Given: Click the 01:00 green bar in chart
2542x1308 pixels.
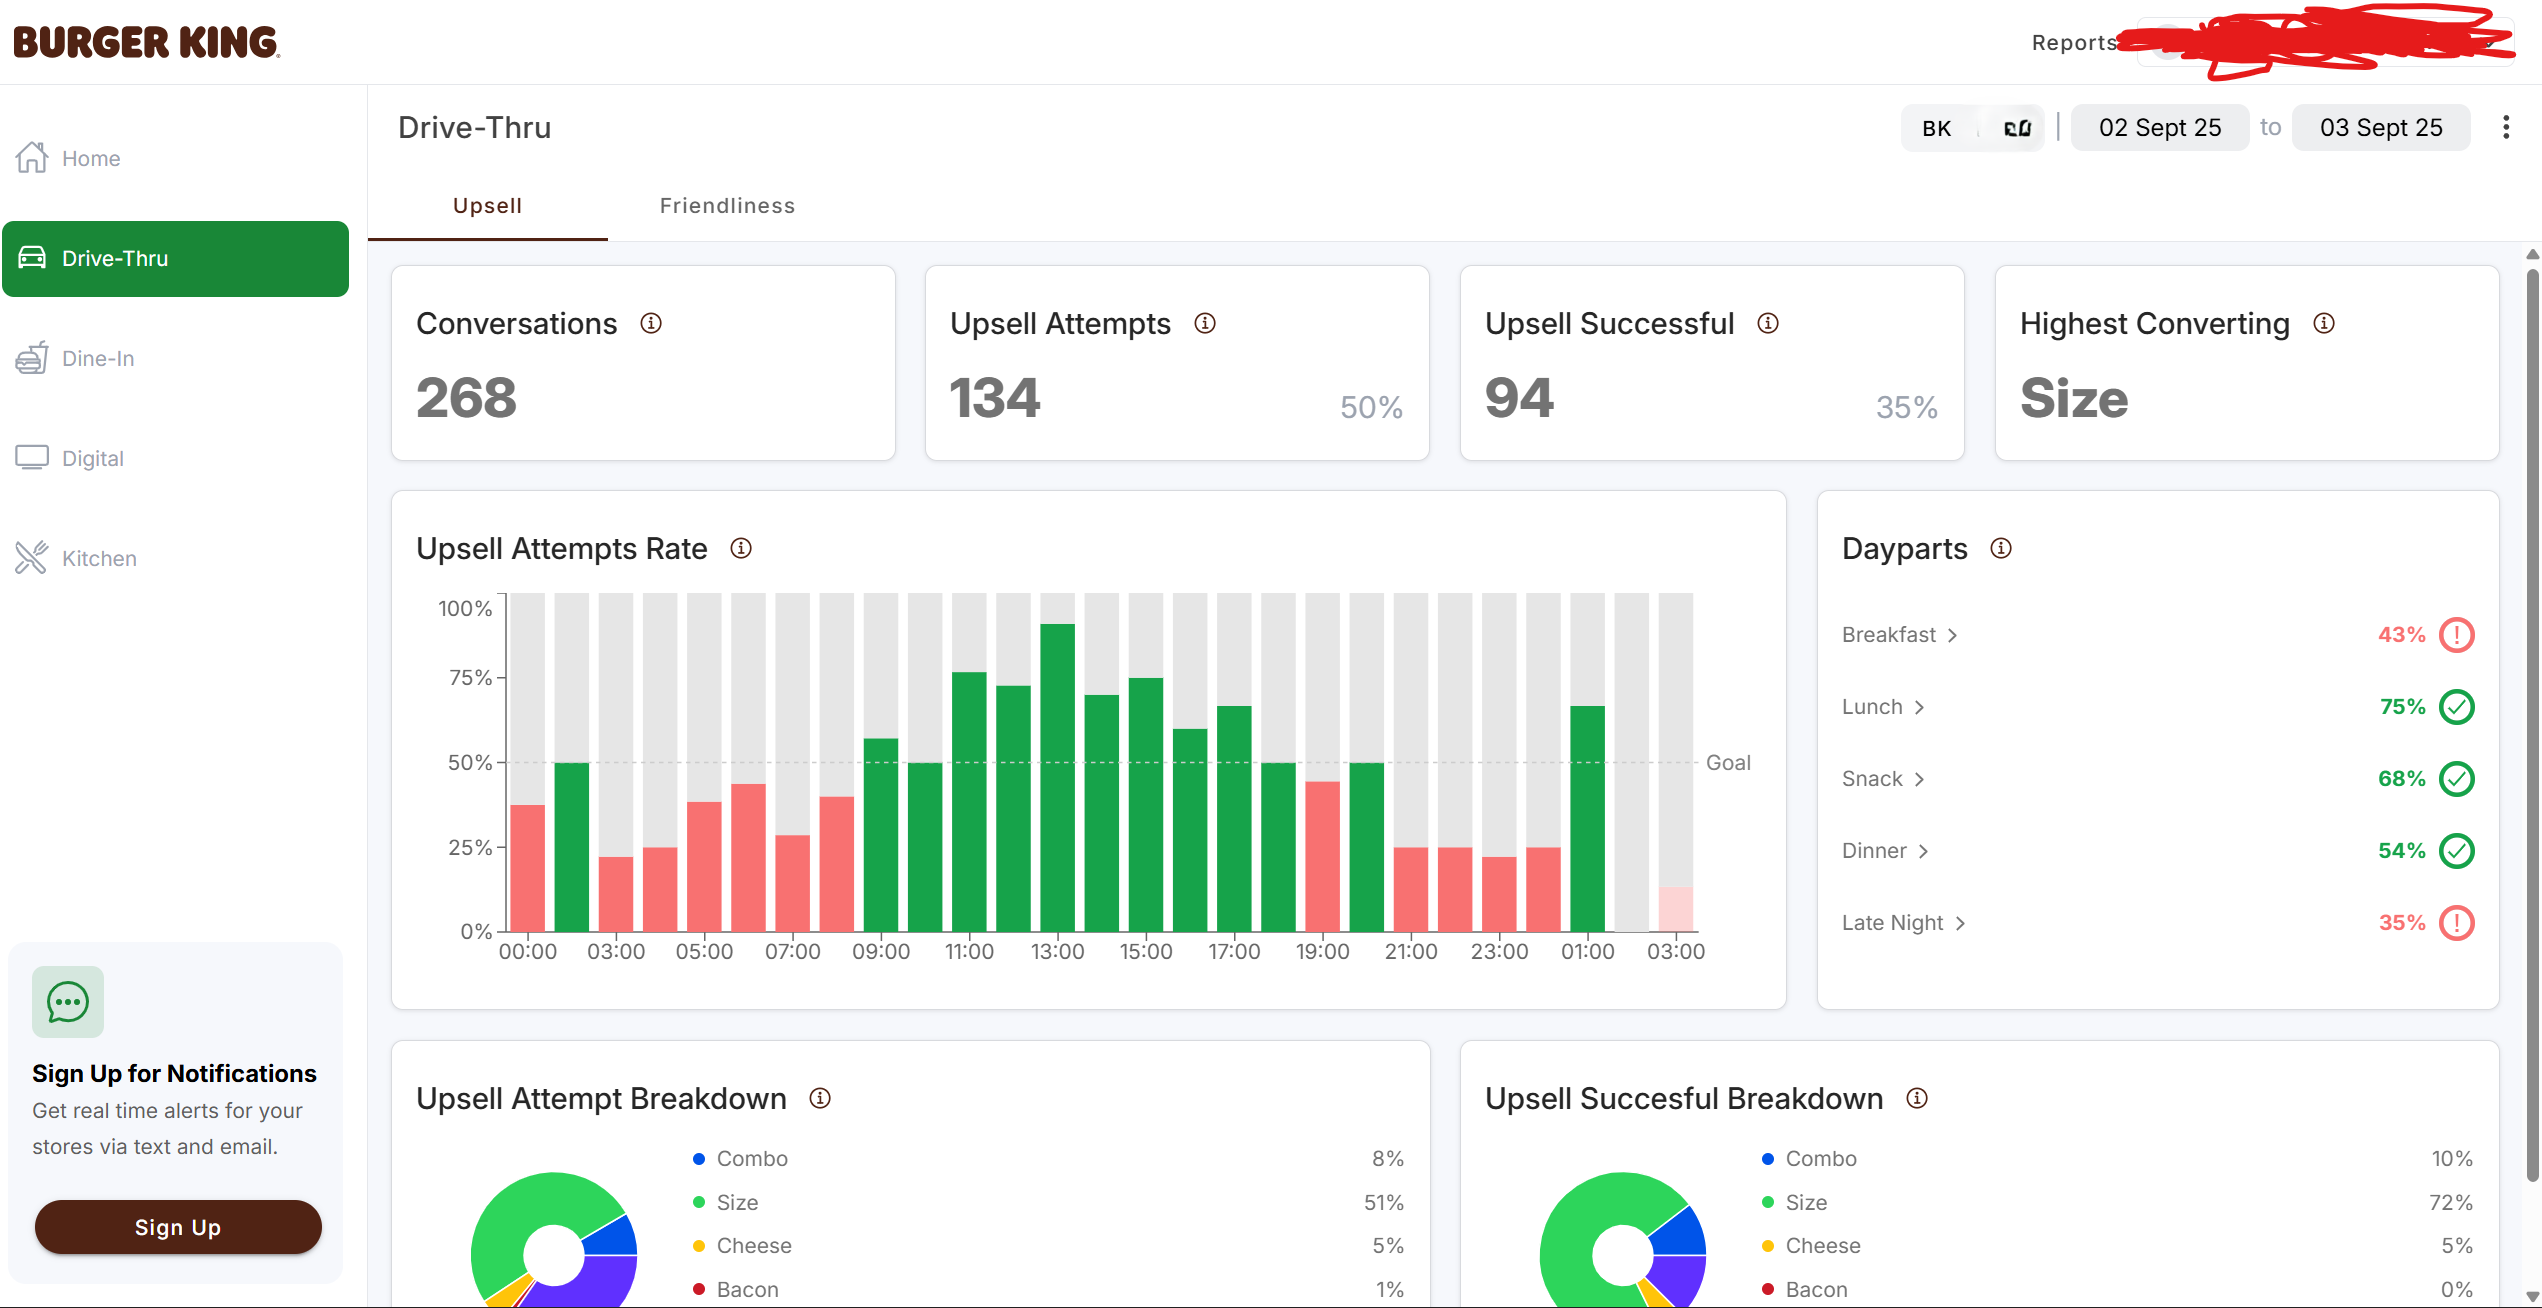Looking at the screenshot, I should tap(1587, 819).
